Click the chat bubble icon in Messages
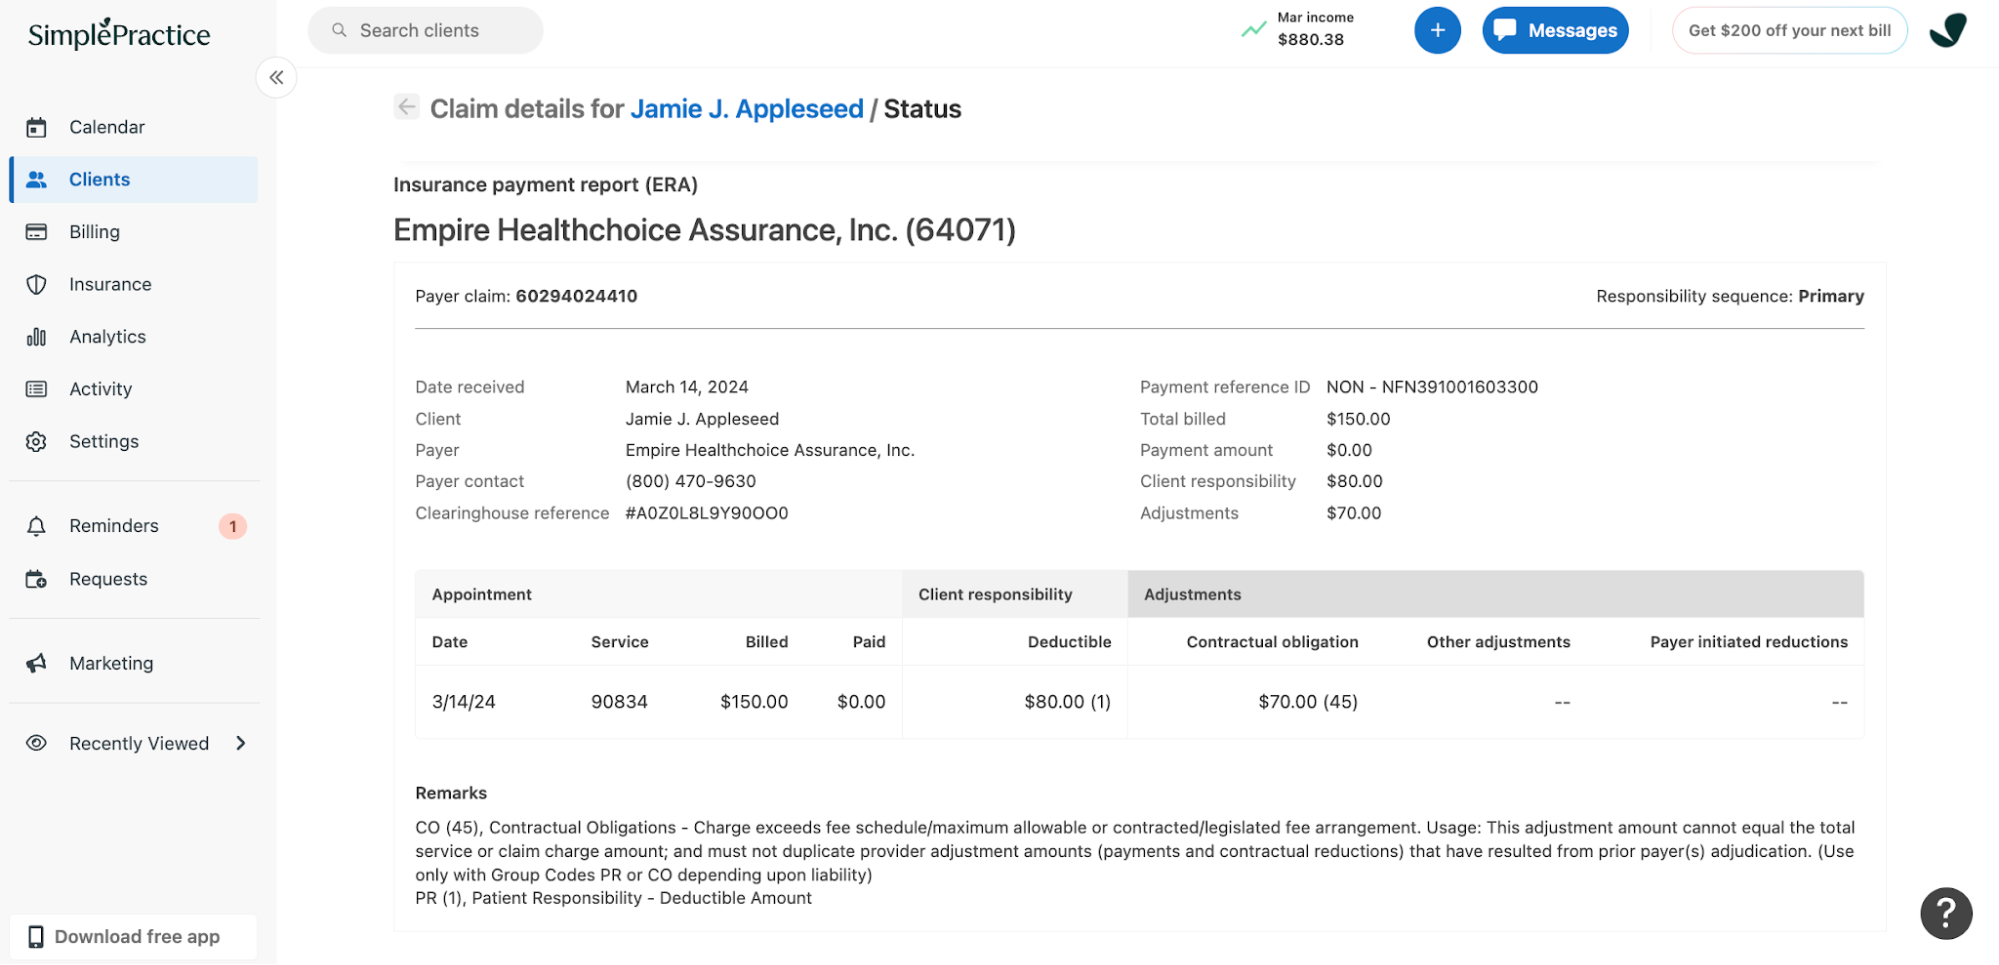1999x965 pixels. 1505,30
